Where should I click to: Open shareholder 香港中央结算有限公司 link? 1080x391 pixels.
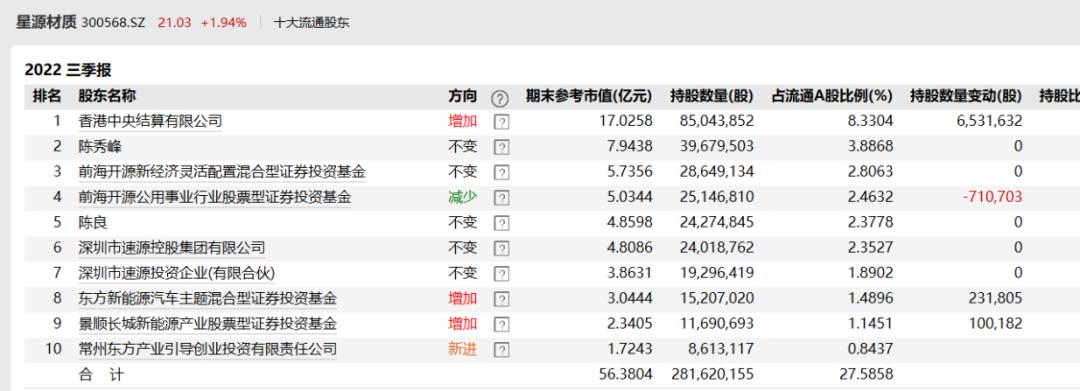tap(150, 122)
